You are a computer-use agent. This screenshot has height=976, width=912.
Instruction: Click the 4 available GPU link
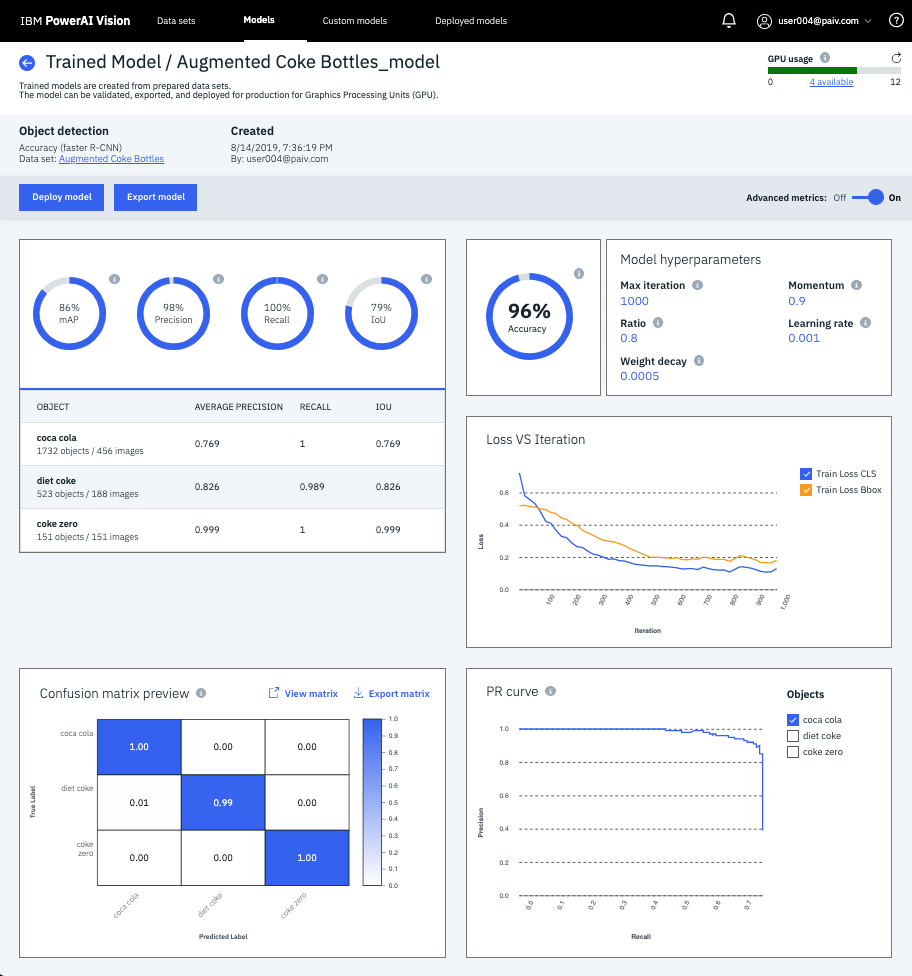(831, 82)
